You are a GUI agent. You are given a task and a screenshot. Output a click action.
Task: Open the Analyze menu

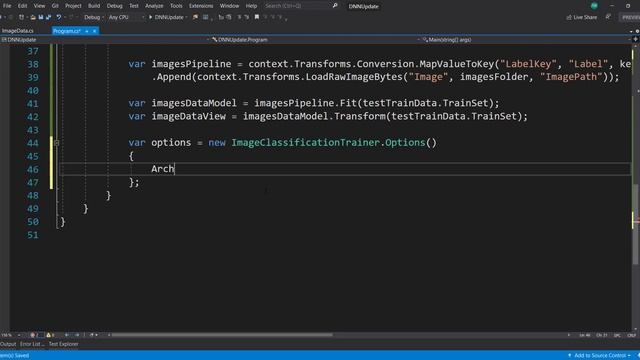(154, 6)
